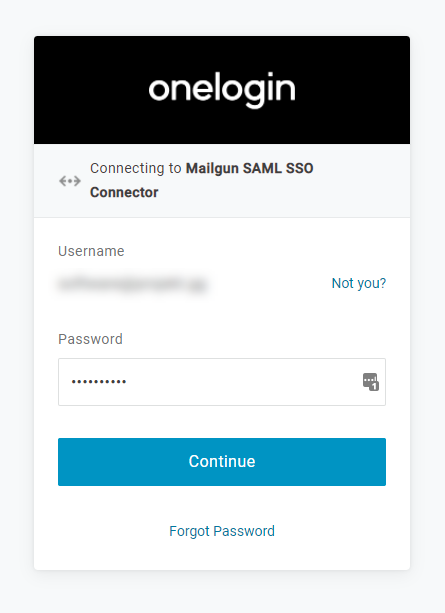The height and width of the screenshot is (613, 445).
Task: Select the blurred username value
Action: pos(132,284)
